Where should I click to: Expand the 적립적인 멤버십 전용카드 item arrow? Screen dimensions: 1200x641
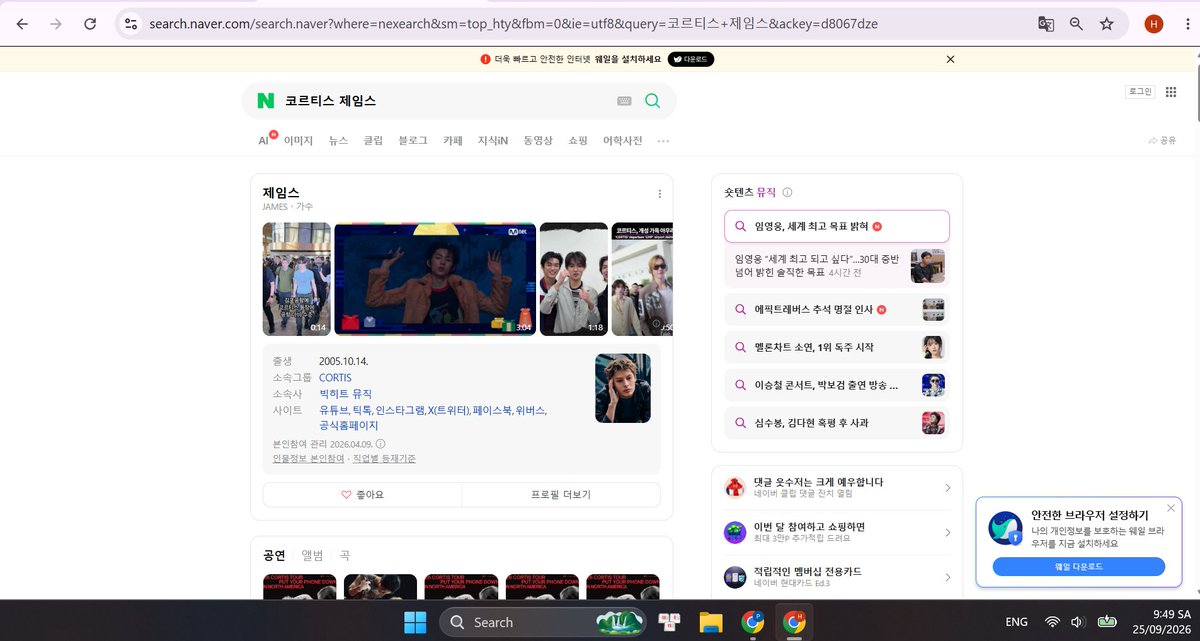(947, 577)
